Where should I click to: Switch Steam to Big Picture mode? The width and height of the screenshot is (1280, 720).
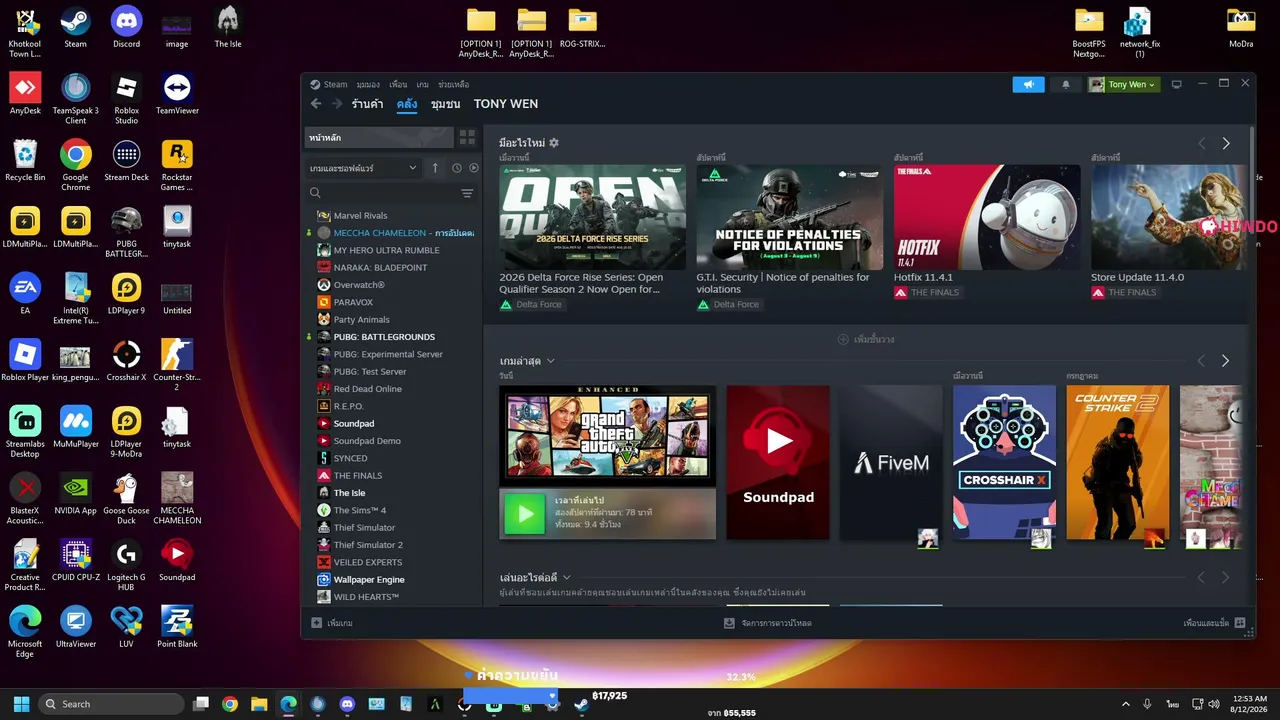tap(1177, 84)
